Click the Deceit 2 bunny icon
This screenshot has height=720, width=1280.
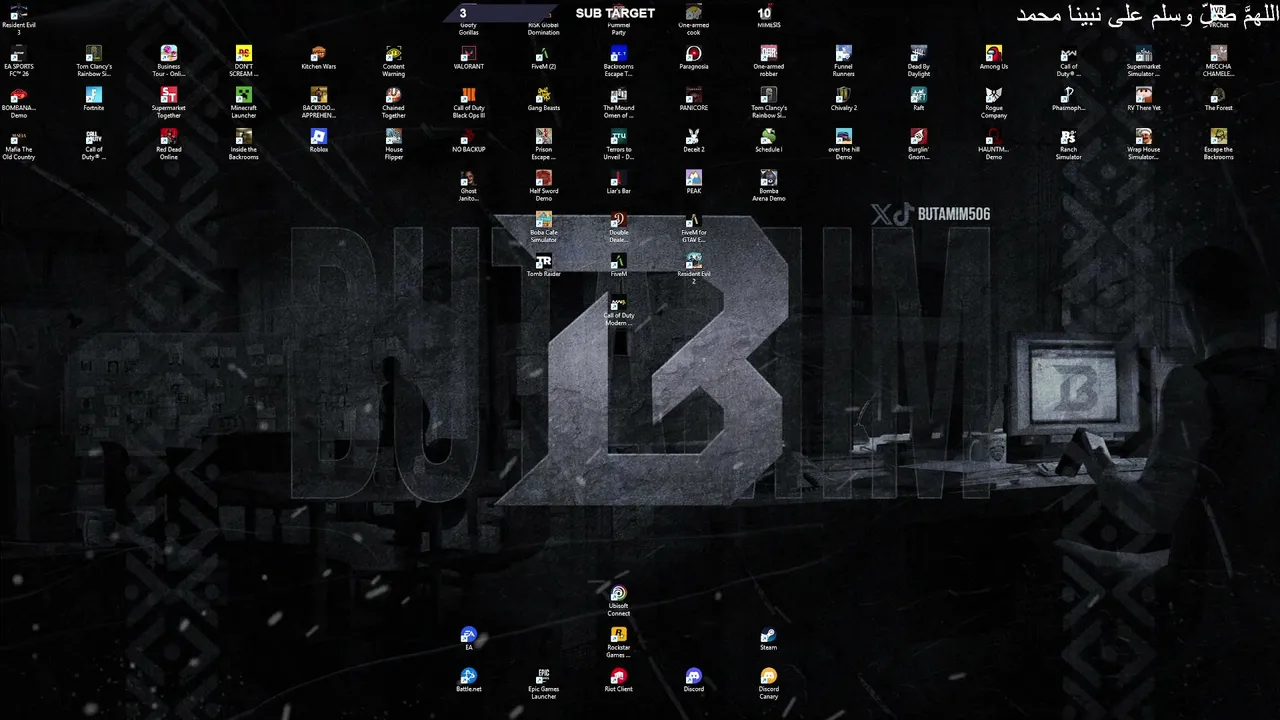point(694,141)
